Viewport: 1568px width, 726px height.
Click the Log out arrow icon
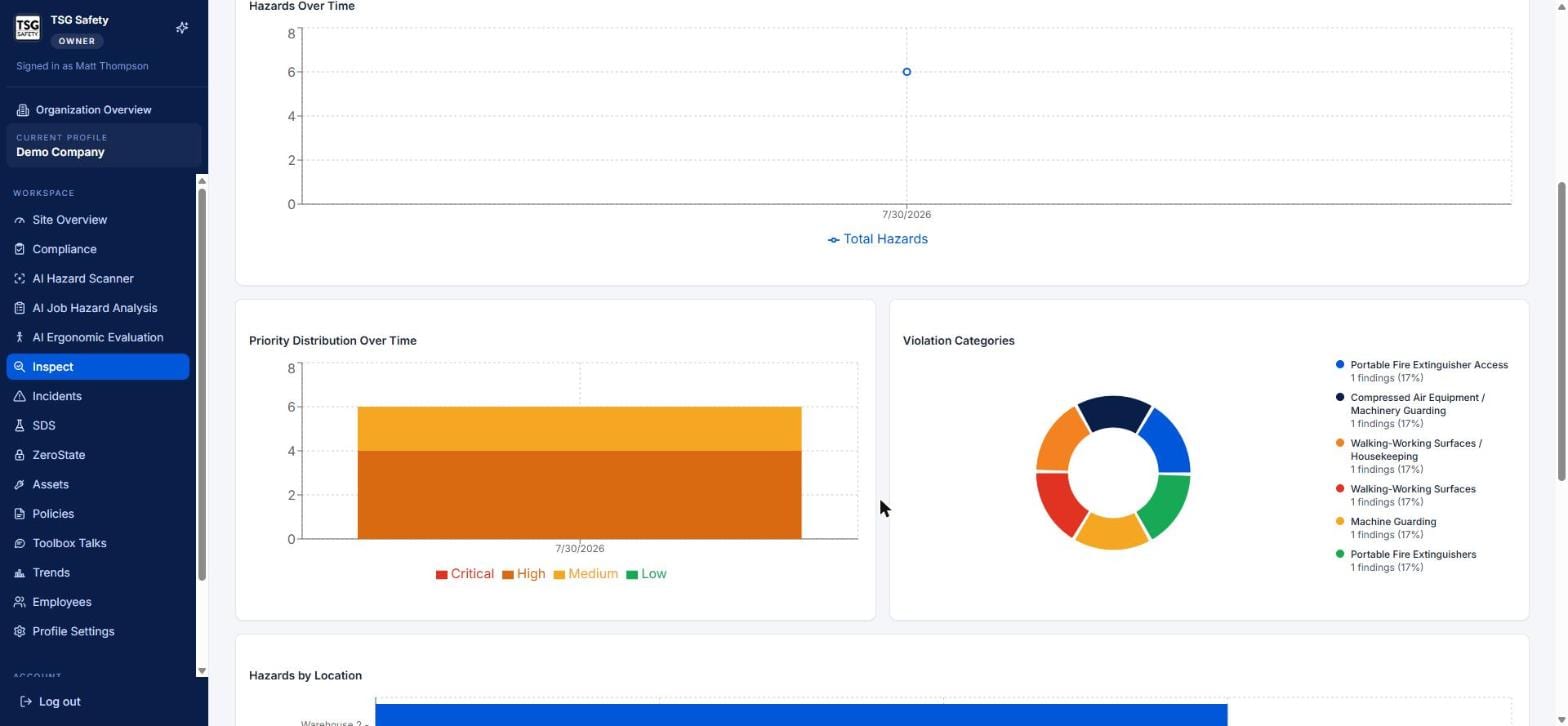(x=26, y=702)
